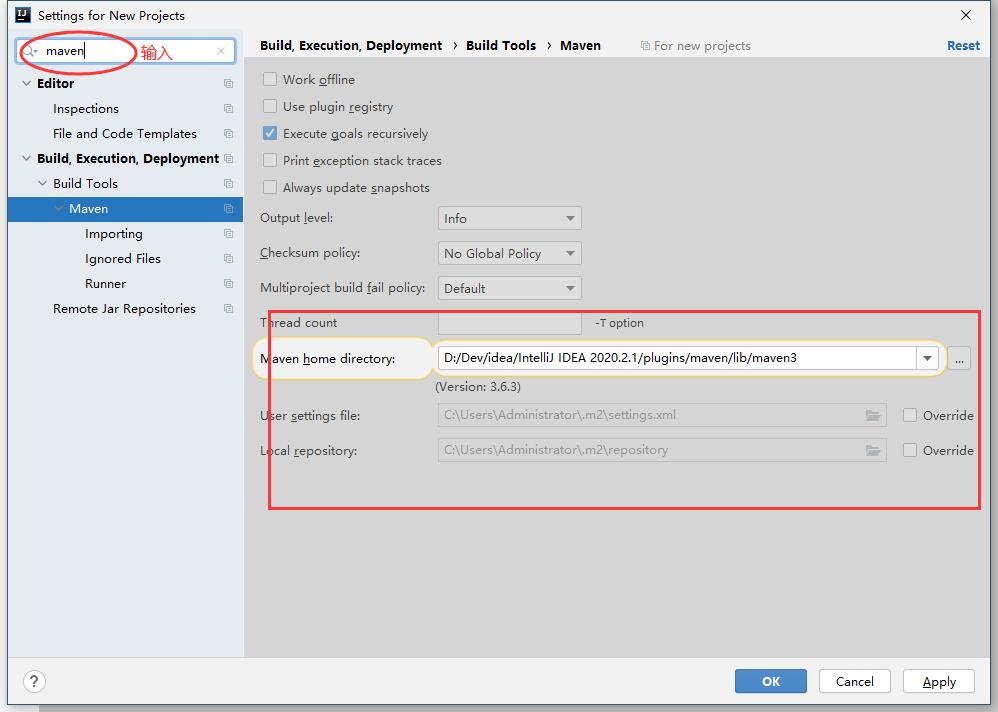
Task: Browse for Maven home directory with ellipsis button
Action: click(959, 358)
